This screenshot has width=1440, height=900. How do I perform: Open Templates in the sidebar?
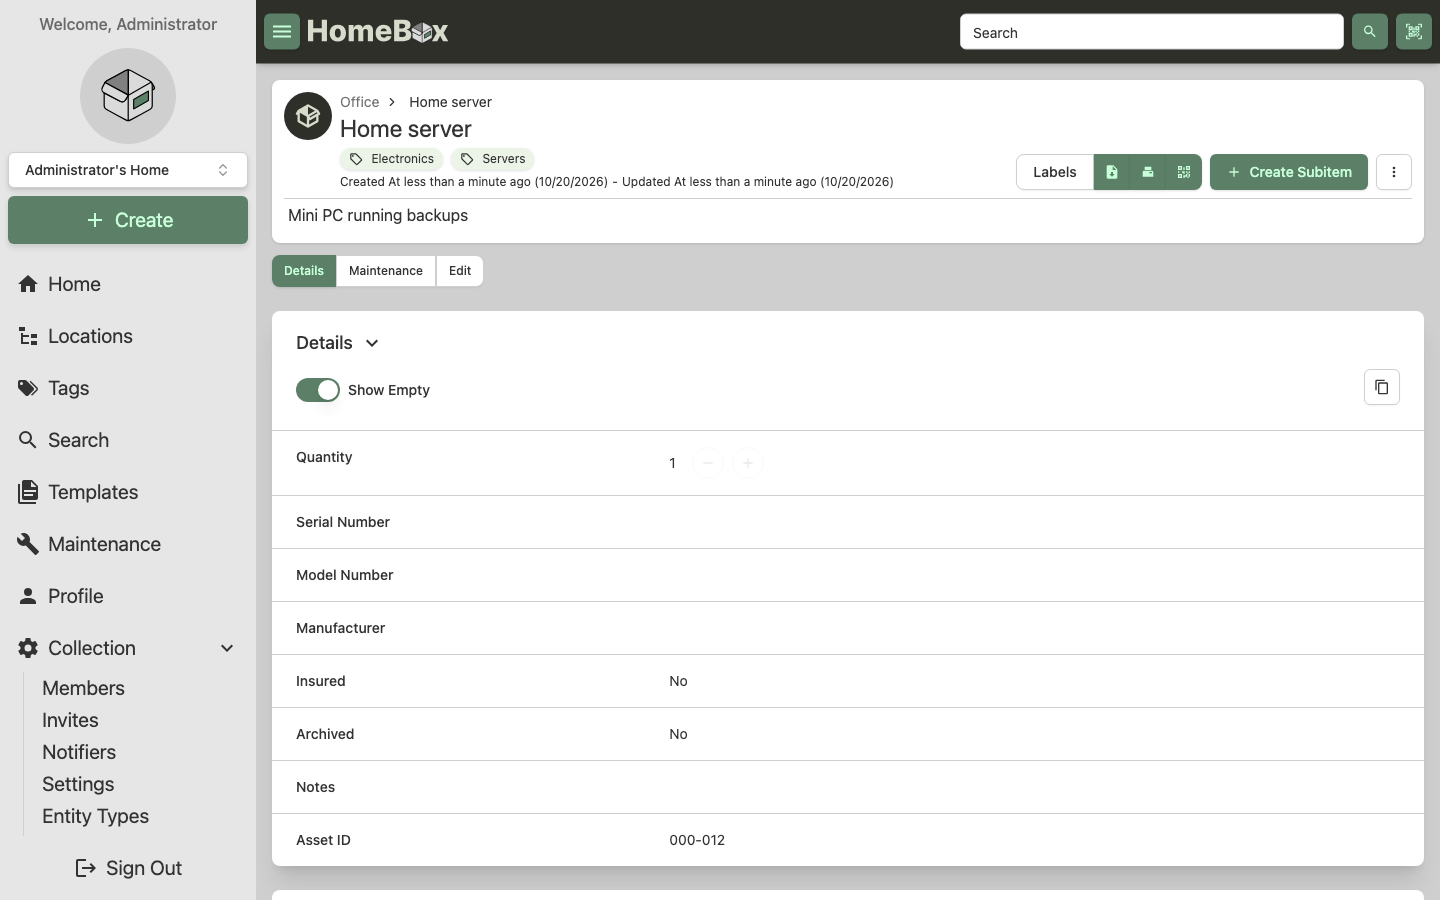point(128,492)
